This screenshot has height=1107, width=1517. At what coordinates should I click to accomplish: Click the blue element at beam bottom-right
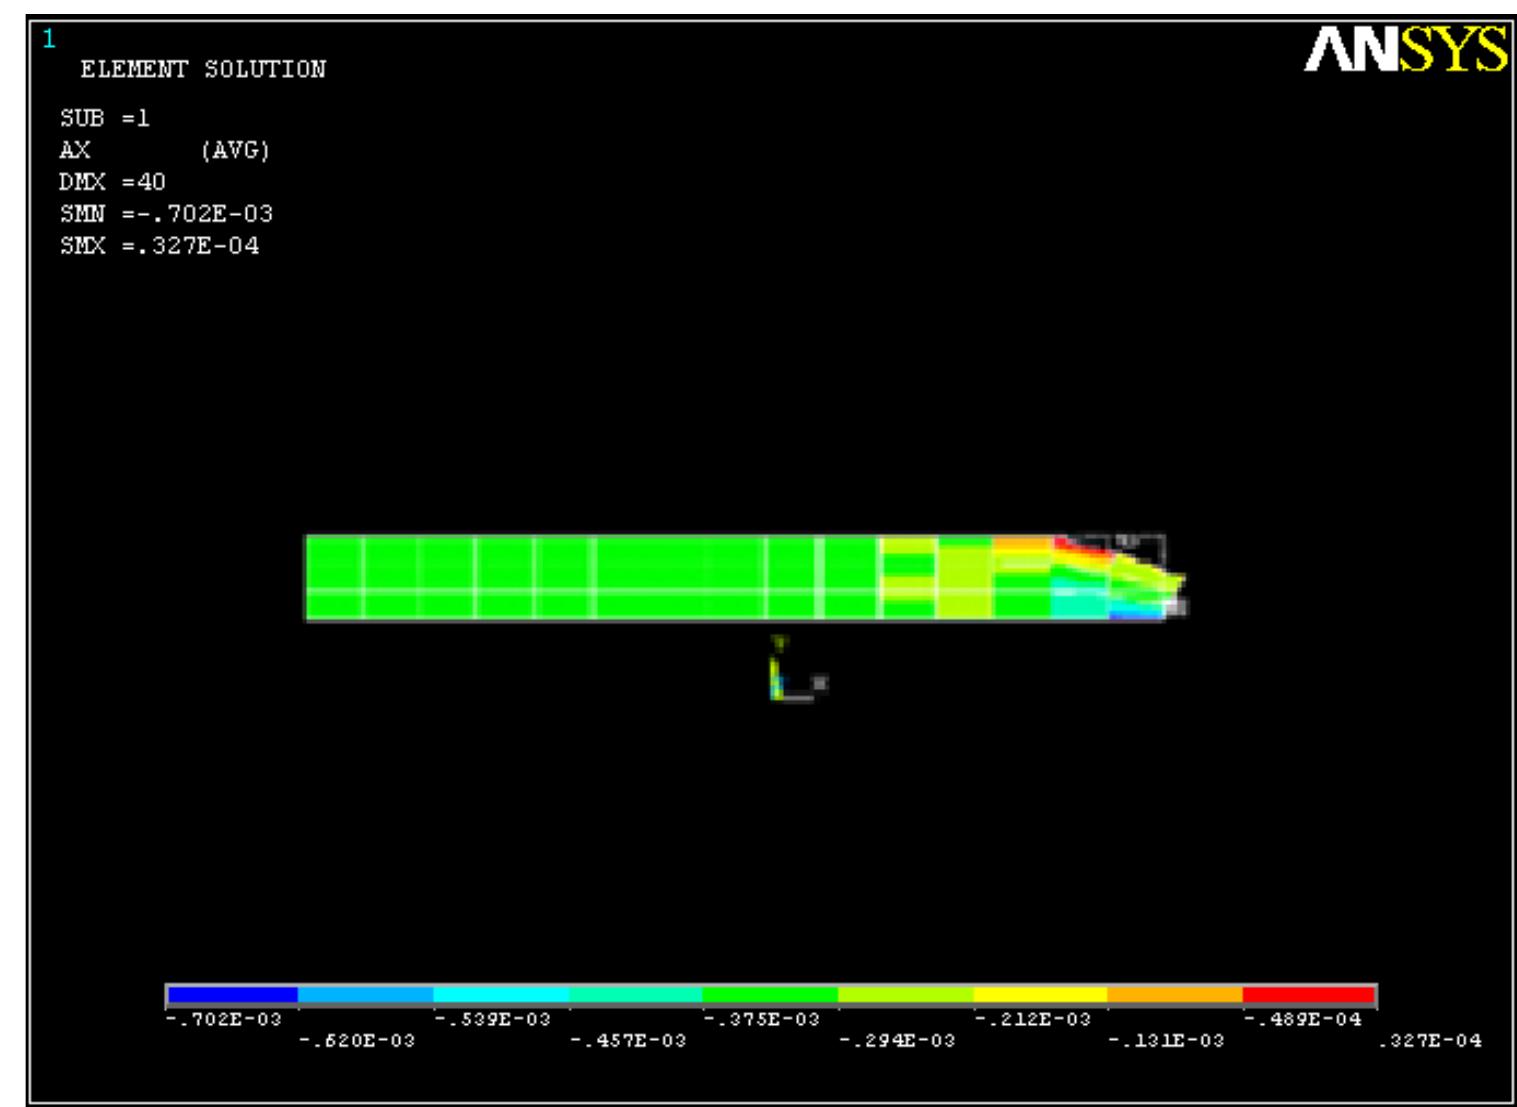[1135, 614]
